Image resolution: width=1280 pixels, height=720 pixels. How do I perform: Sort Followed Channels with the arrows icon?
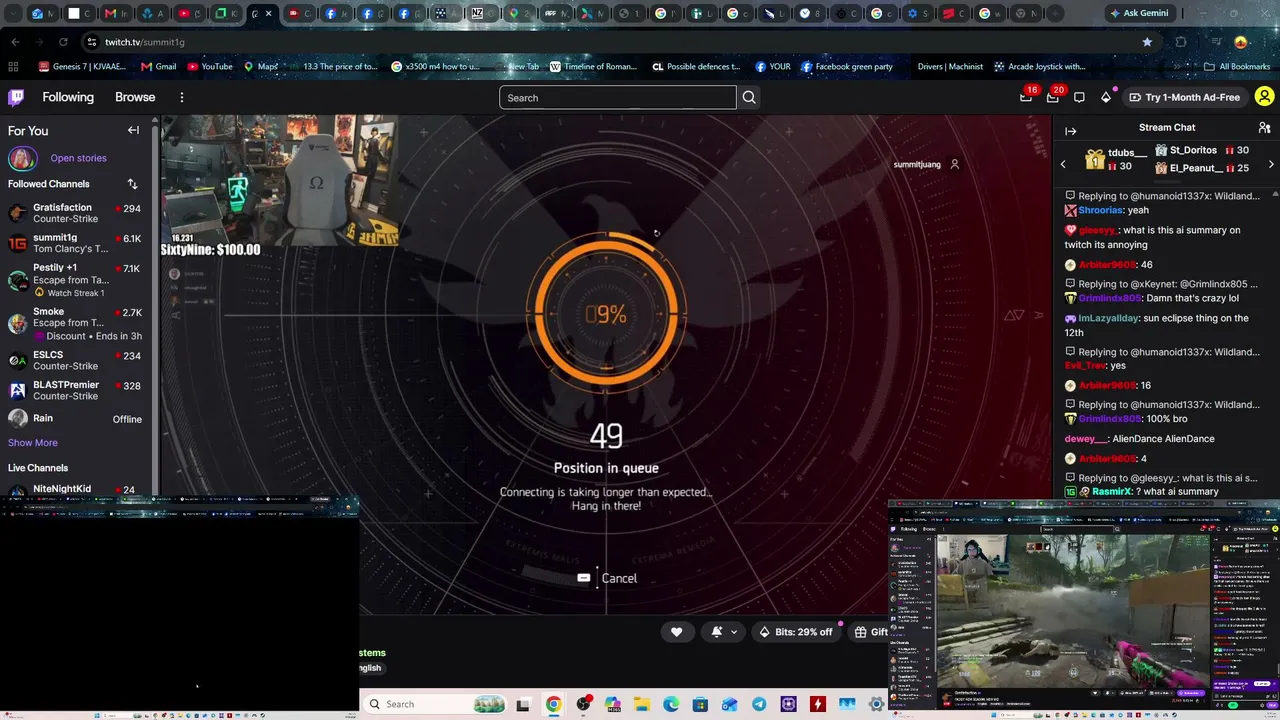tap(132, 184)
